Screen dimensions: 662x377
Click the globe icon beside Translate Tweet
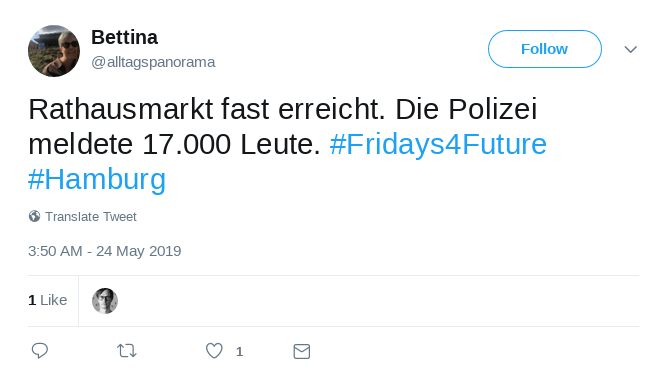[x=35, y=216]
